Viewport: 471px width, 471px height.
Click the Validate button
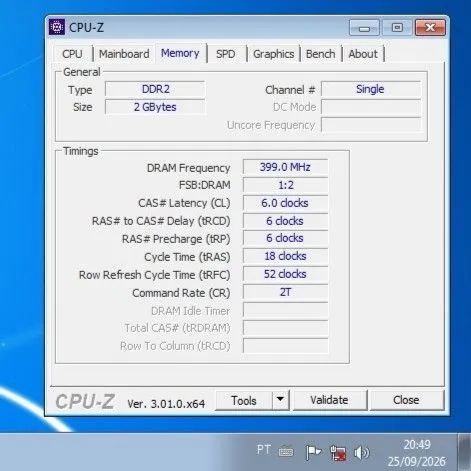(x=329, y=400)
